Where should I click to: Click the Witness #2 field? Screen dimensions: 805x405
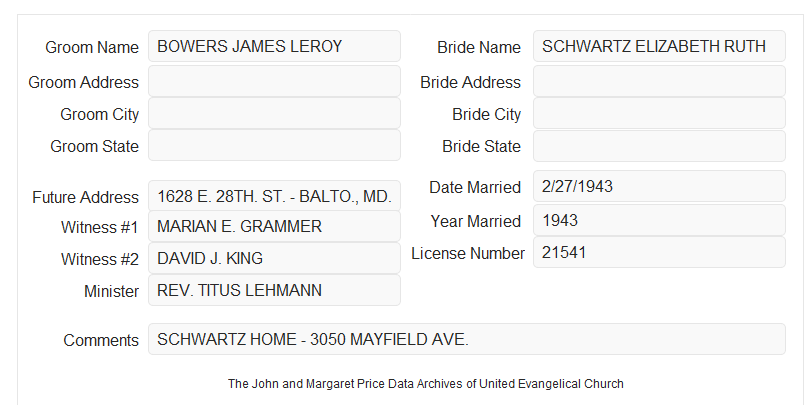pos(274,258)
